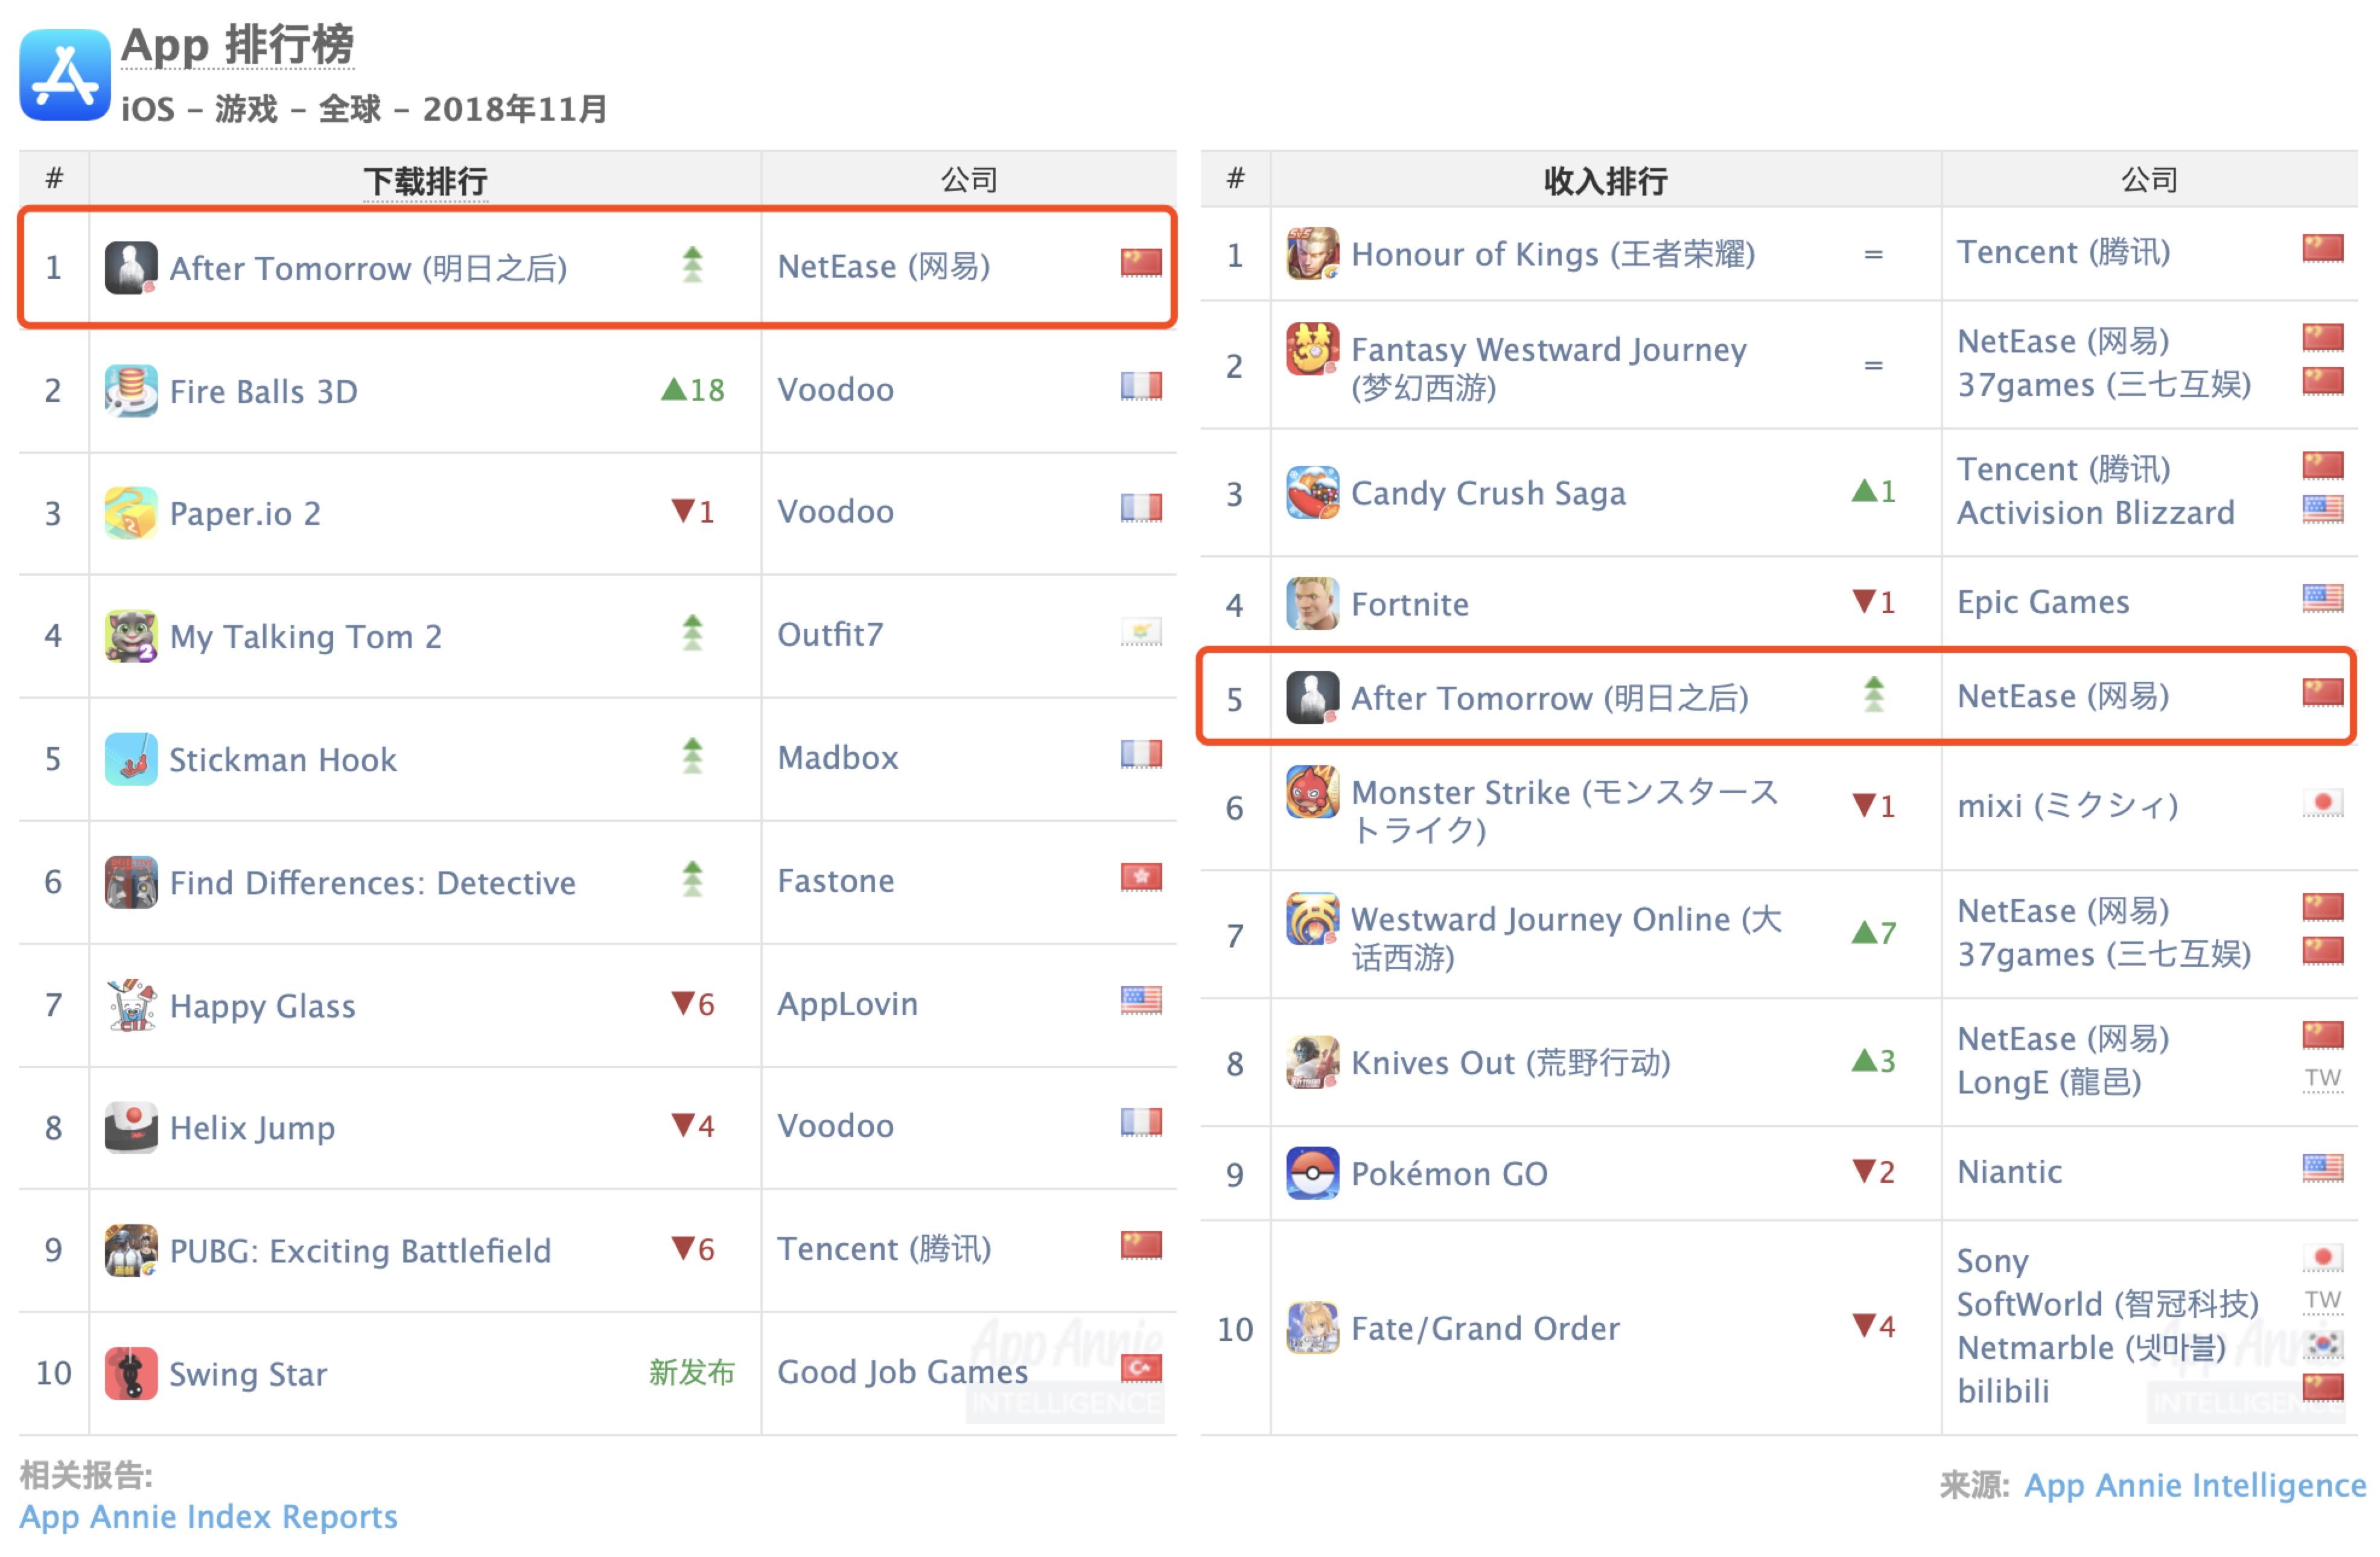Open the AppLovin company link

coord(847,1005)
